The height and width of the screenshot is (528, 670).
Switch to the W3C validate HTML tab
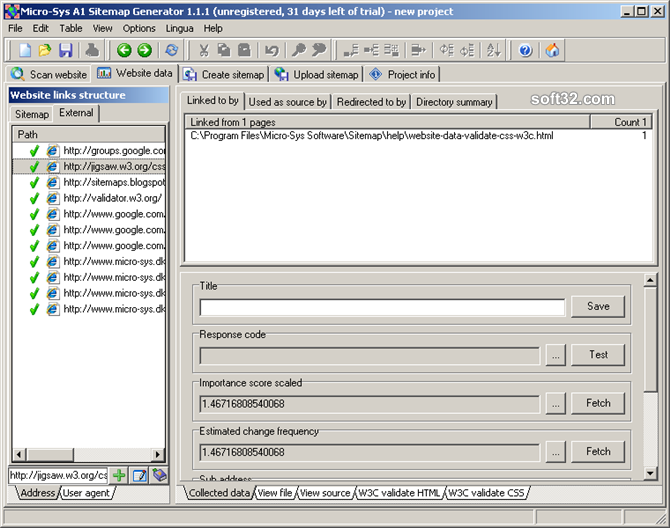399,493
